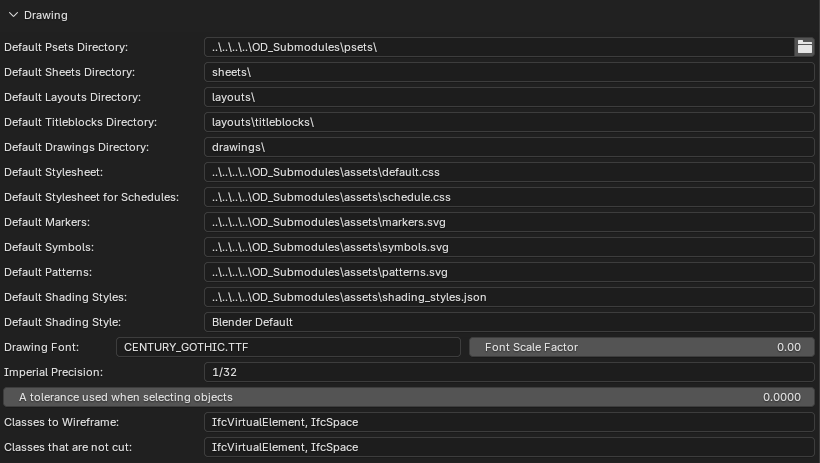Select the Default Sheets Directory field
The height and width of the screenshot is (463, 820).
(x=509, y=72)
